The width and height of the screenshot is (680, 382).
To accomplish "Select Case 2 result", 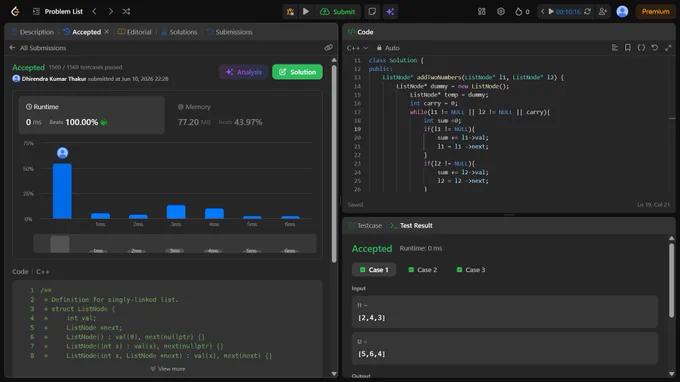I will tap(422, 270).
